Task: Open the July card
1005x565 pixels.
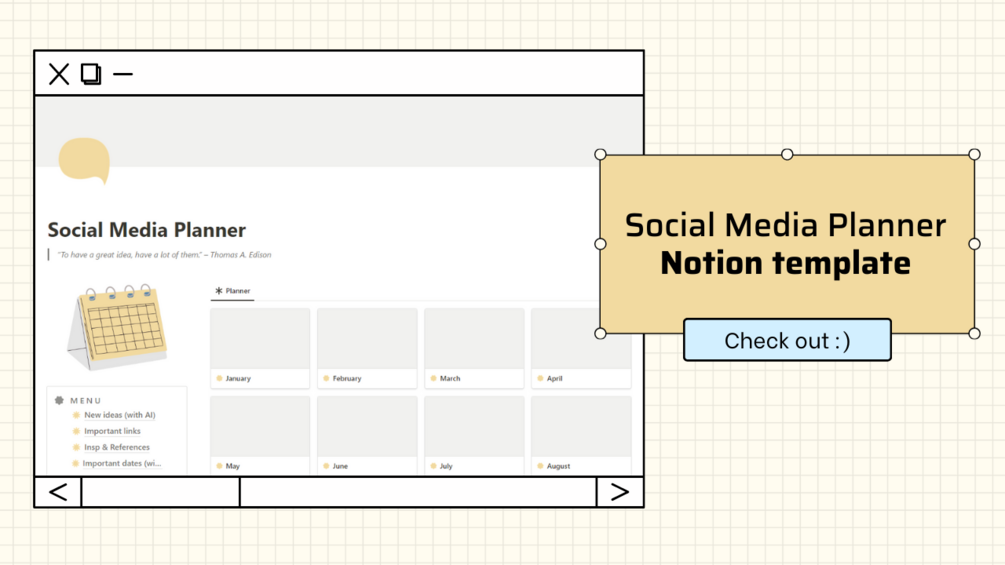Action: (474, 435)
